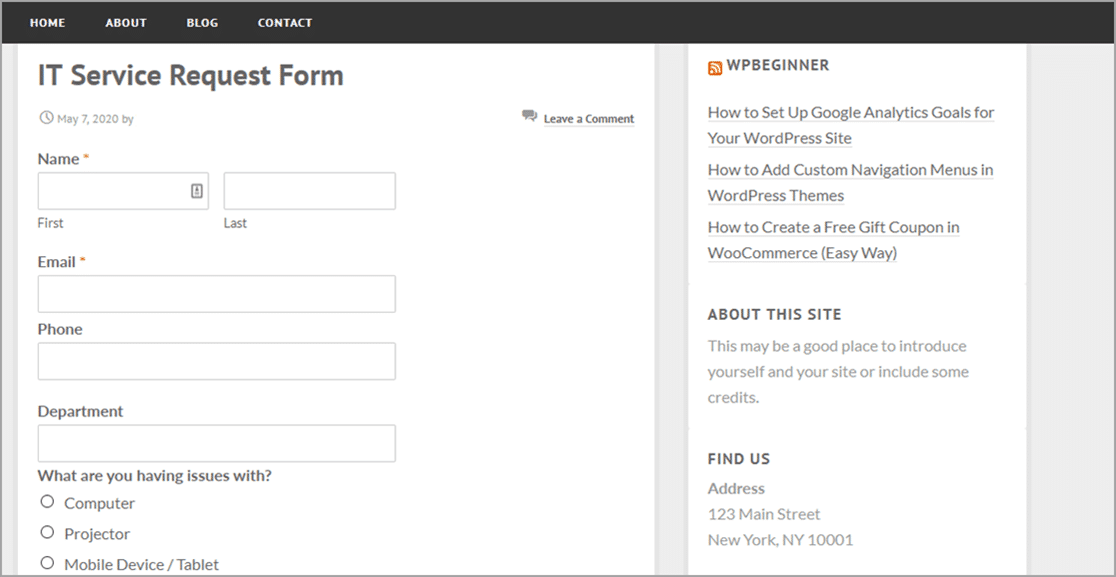
Task: Click the contact card autofill icon
Action: click(x=197, y=191)
